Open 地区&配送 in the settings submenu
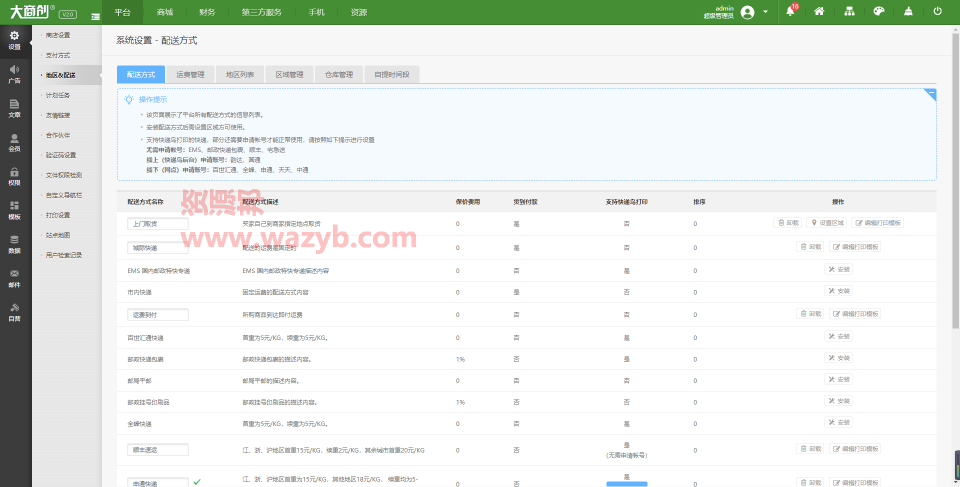 pyautogui.click(x=61, y=75)
